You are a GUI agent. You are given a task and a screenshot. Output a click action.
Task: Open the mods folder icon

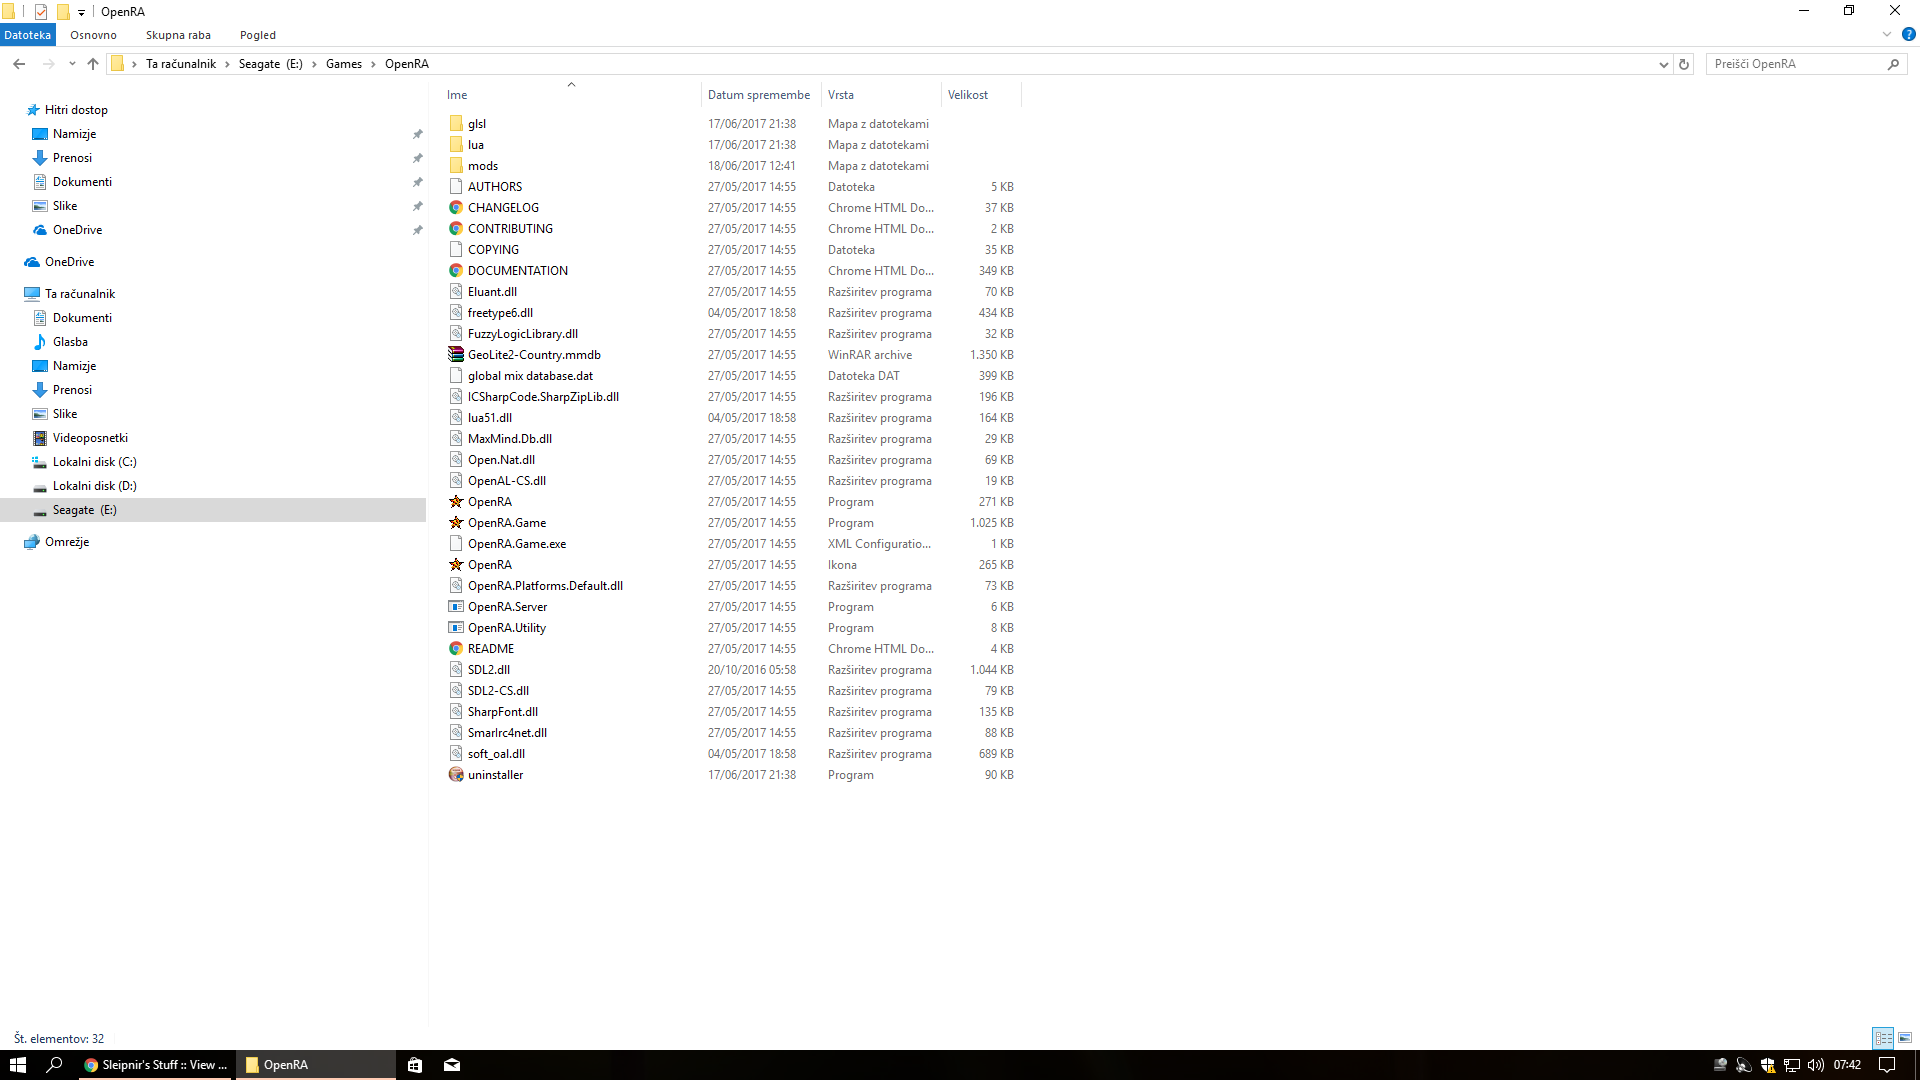pos(456,166)
